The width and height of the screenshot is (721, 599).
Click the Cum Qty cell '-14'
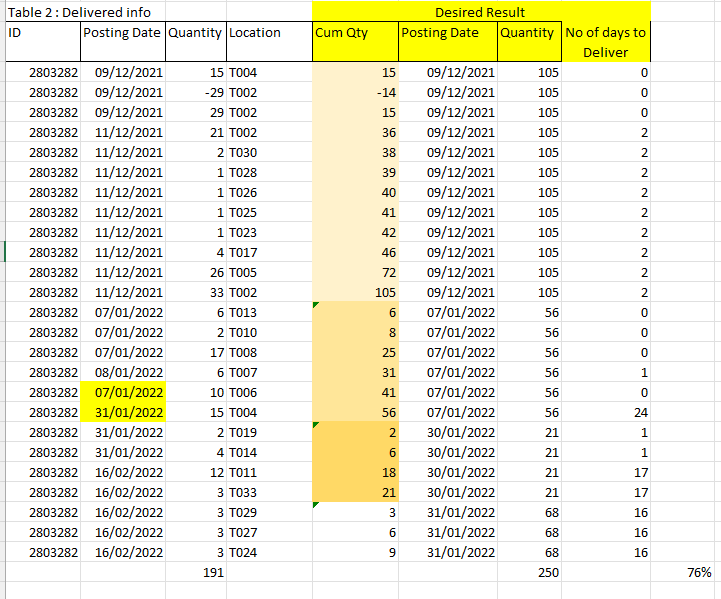point(355,92)
